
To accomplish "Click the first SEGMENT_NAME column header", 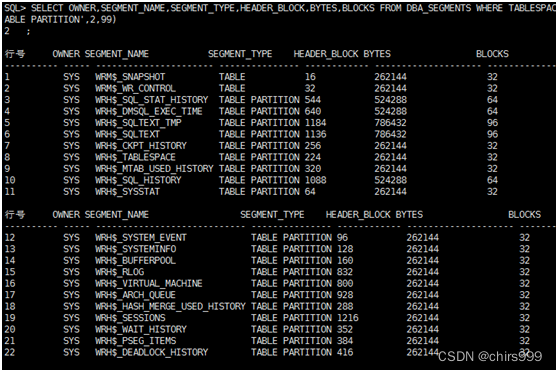I will [x=117, y=54].
